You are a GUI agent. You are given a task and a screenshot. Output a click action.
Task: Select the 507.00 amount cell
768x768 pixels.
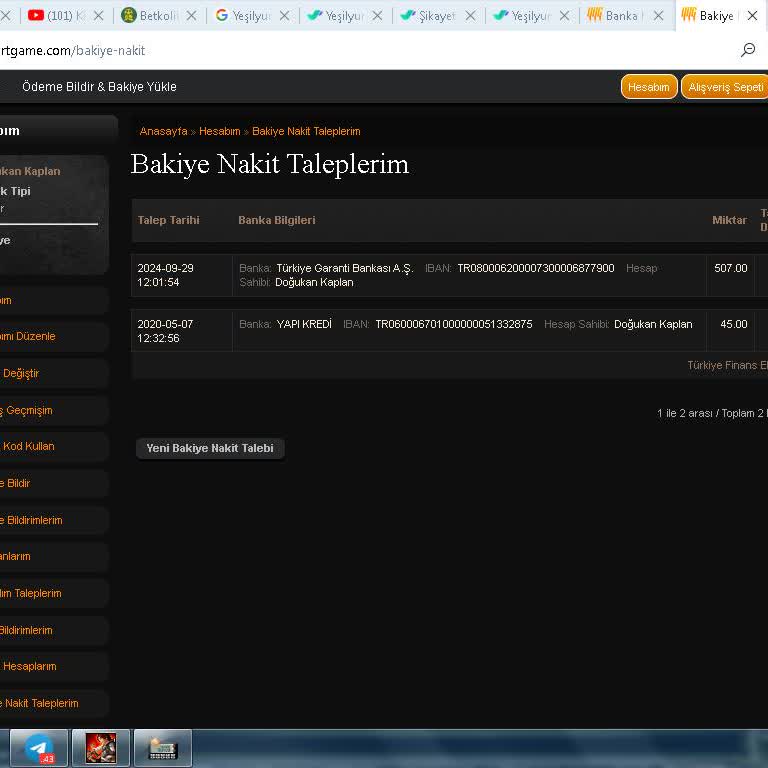(x=730, y=268)
